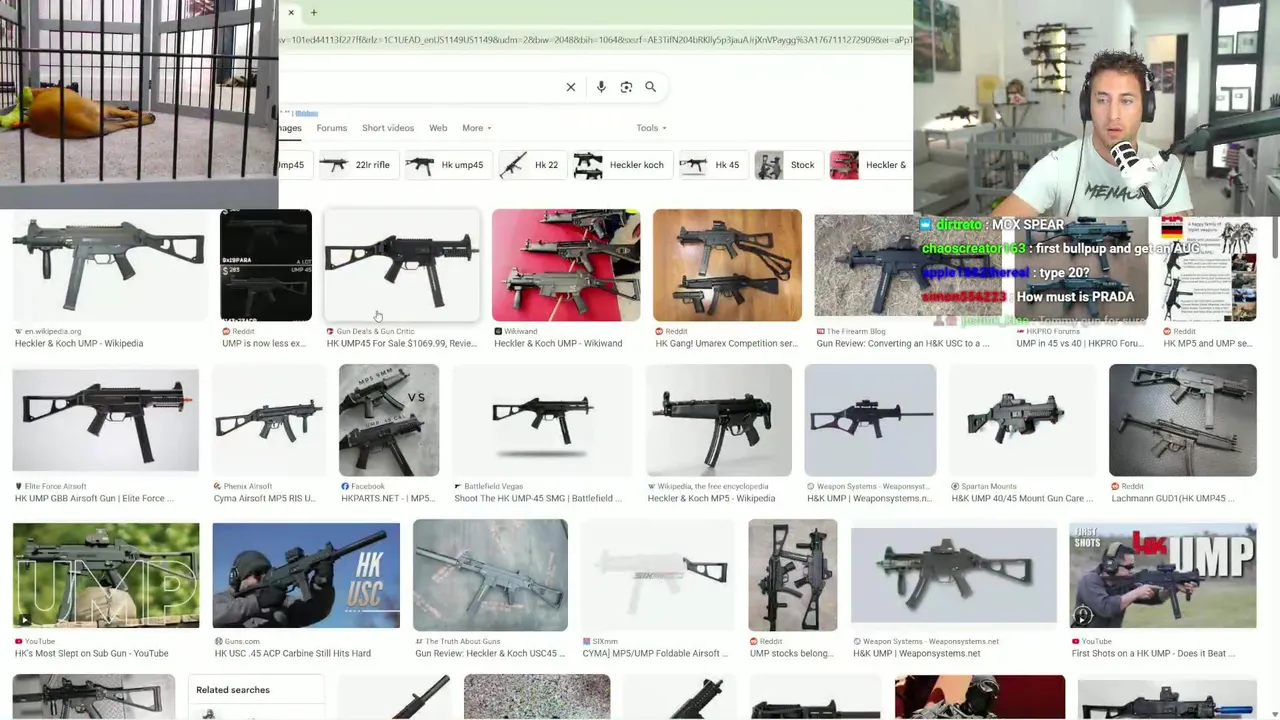The width and height of the screenshot is (1280, 720).
Task: Switch to Short videos tab
Action: click(388, 128)
